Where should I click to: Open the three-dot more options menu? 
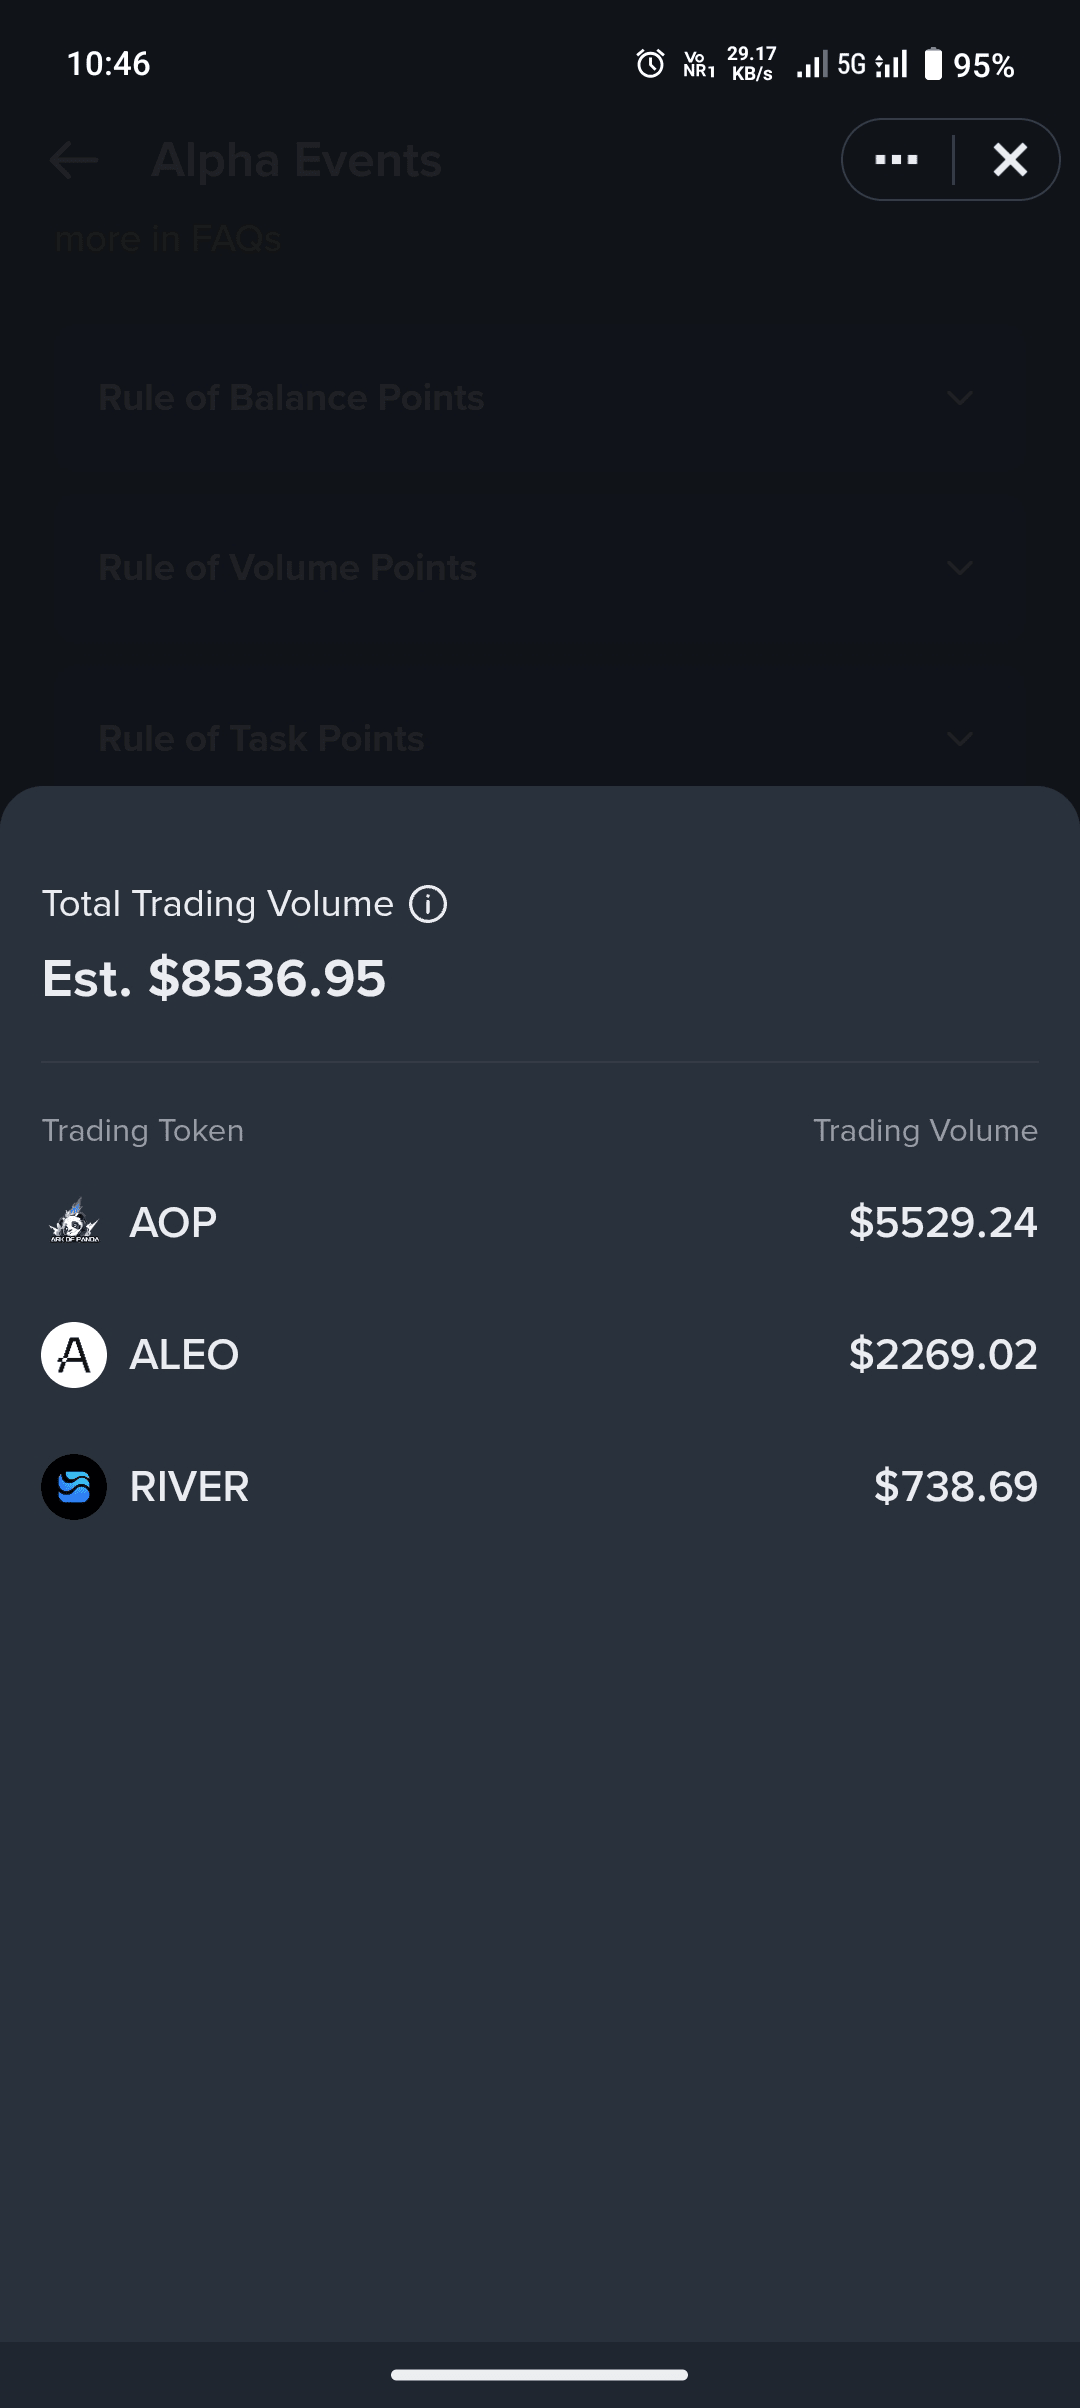click(x=896, y=160)
